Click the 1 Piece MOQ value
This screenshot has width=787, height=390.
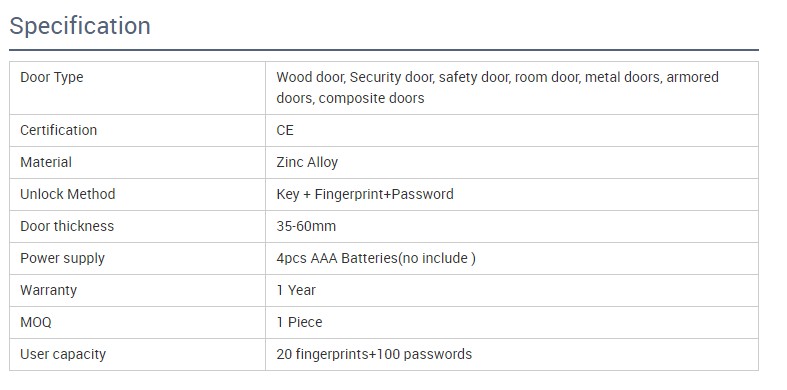[x=299, y=322]
